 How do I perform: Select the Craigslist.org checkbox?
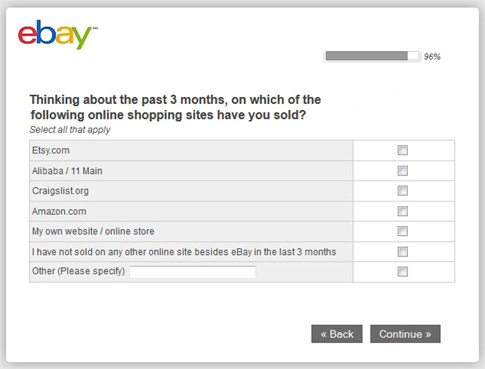[403, 191]
